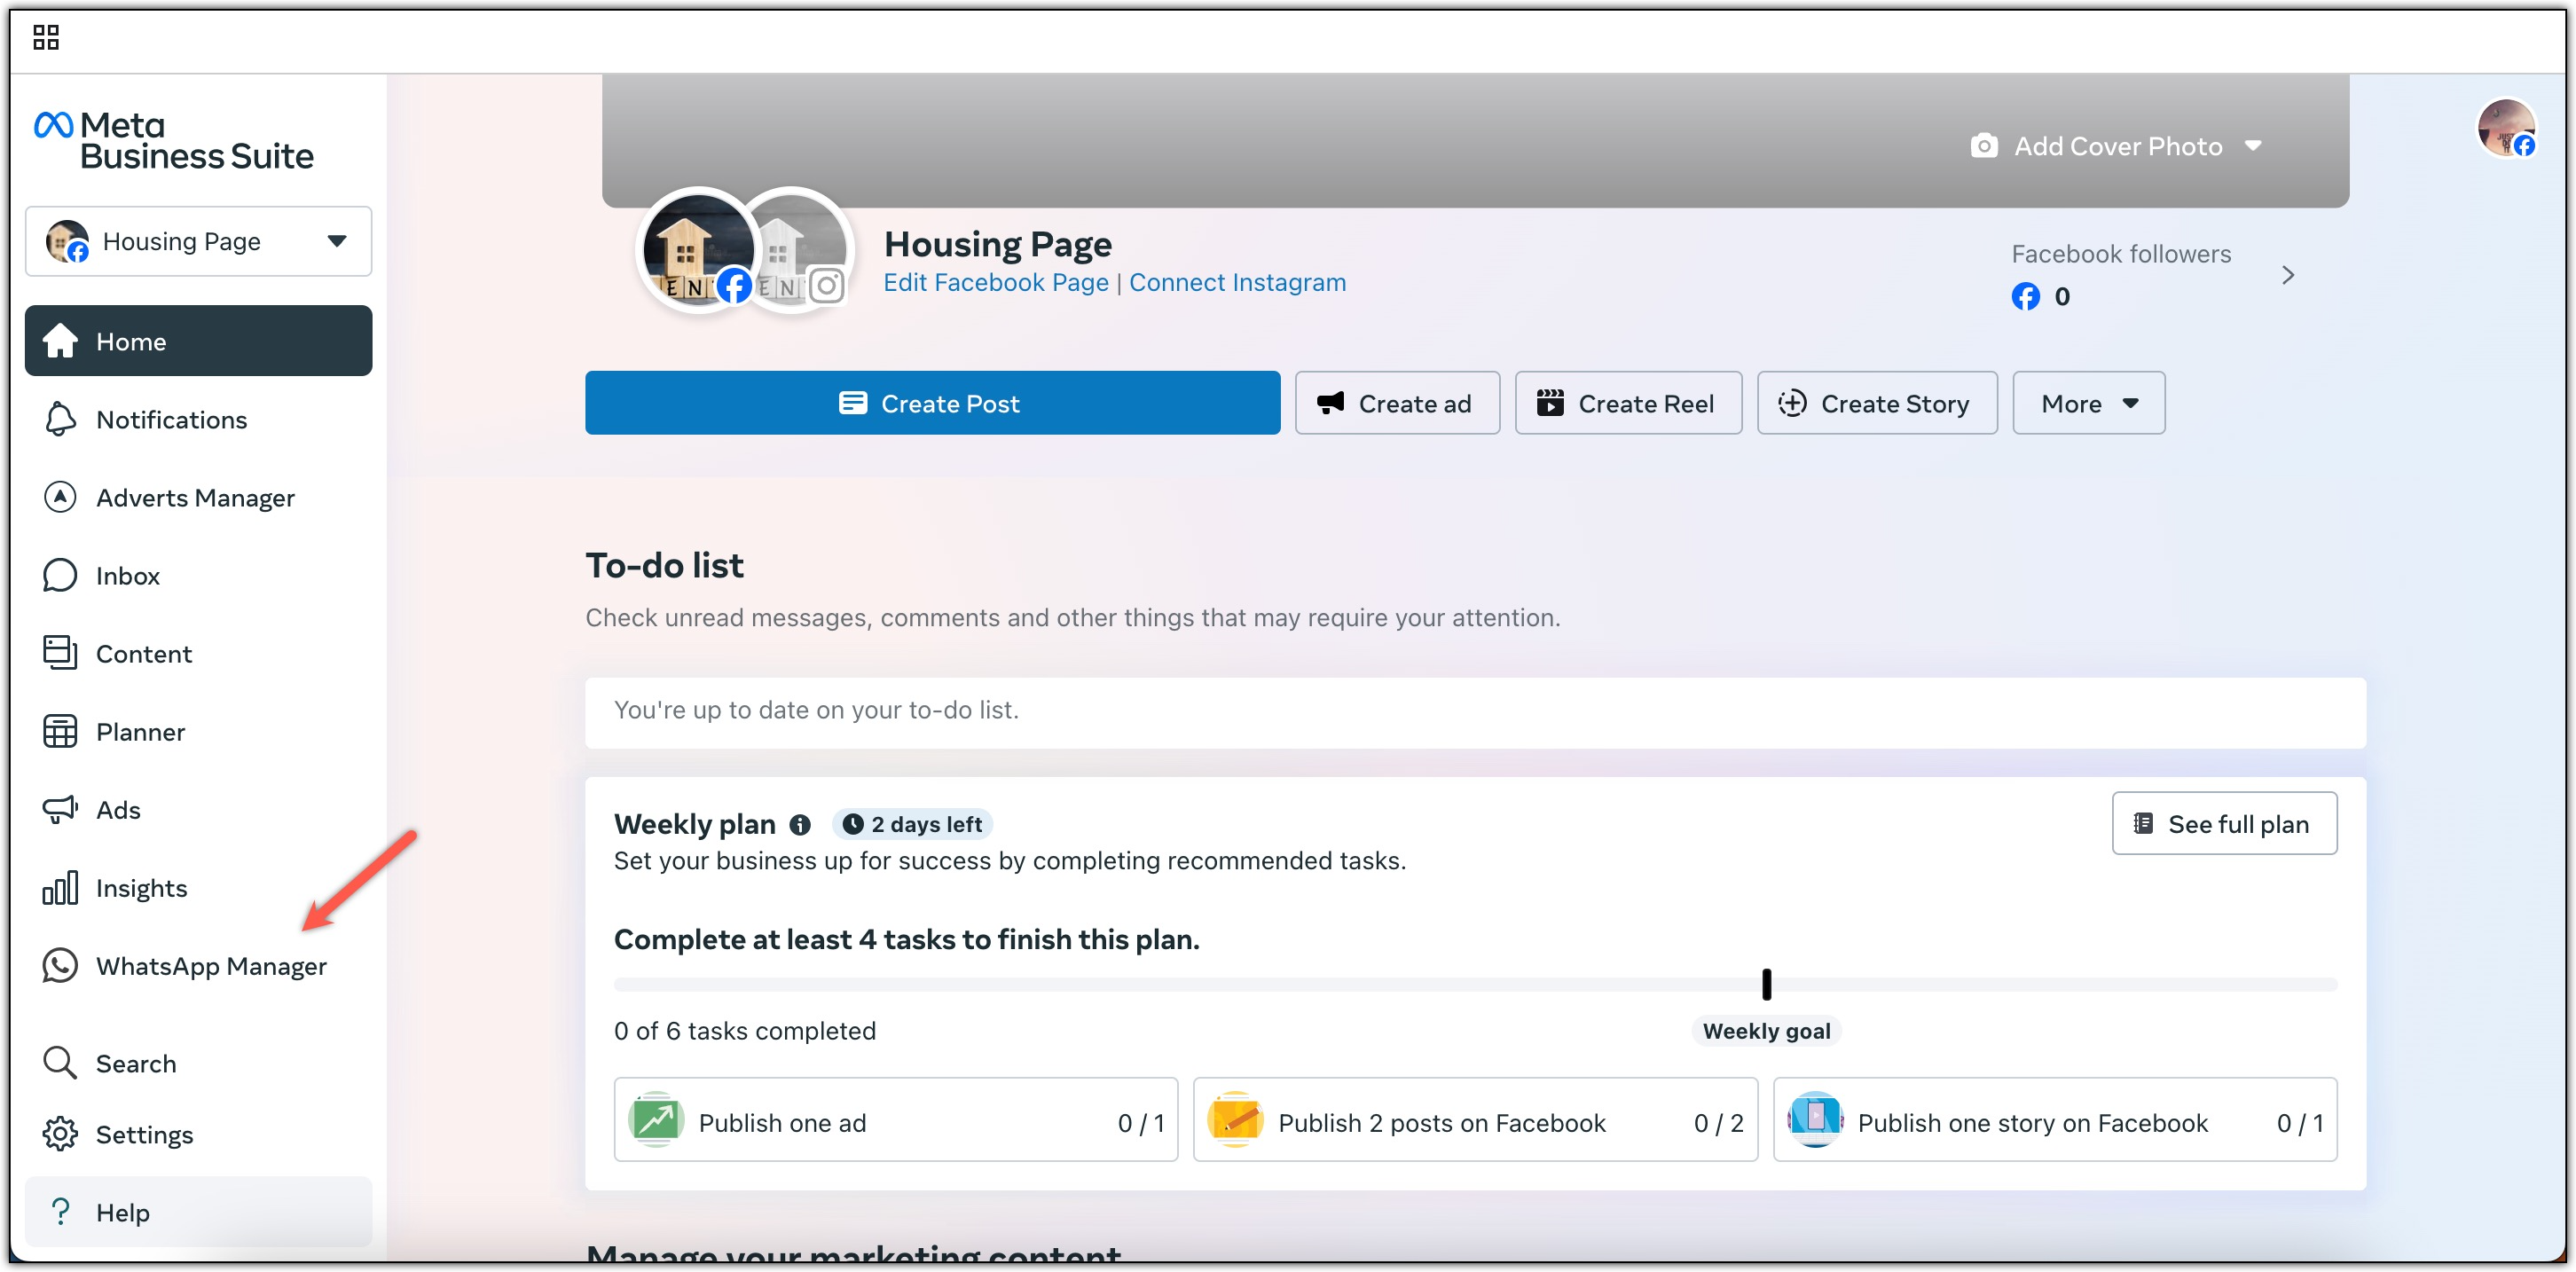Image resolution: width=2576 pixels, height=1272 pixels.
Task: Open Settings menu item
Action: tap(198, 1133)
